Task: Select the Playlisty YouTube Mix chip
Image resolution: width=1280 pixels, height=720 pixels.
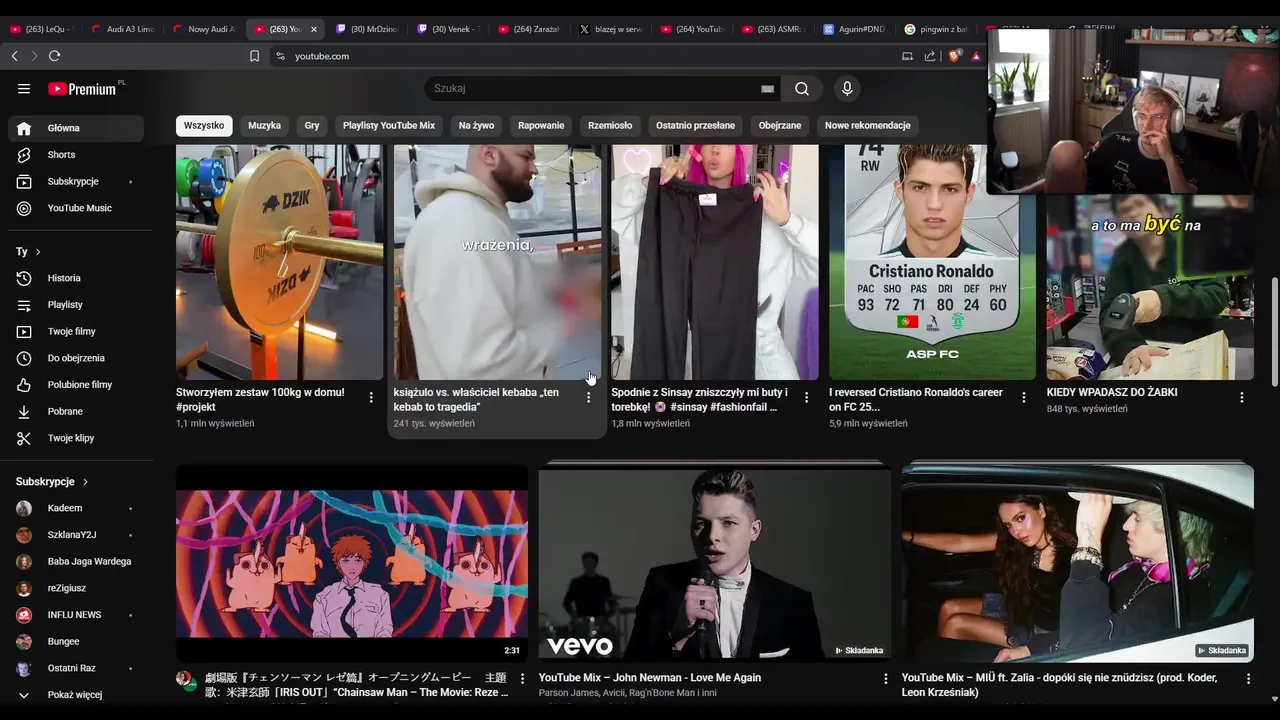Action: pyautogui.click(x=389, y=126)
